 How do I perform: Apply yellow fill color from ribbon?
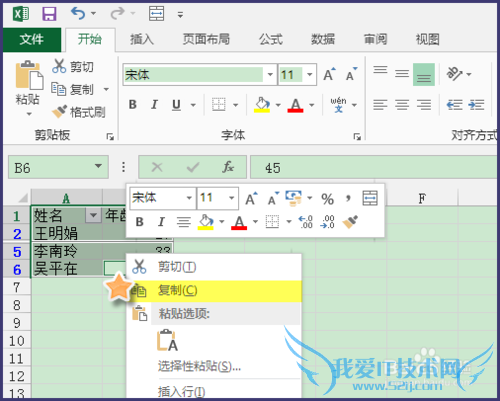pyautogui.click(x=262, y=105)
